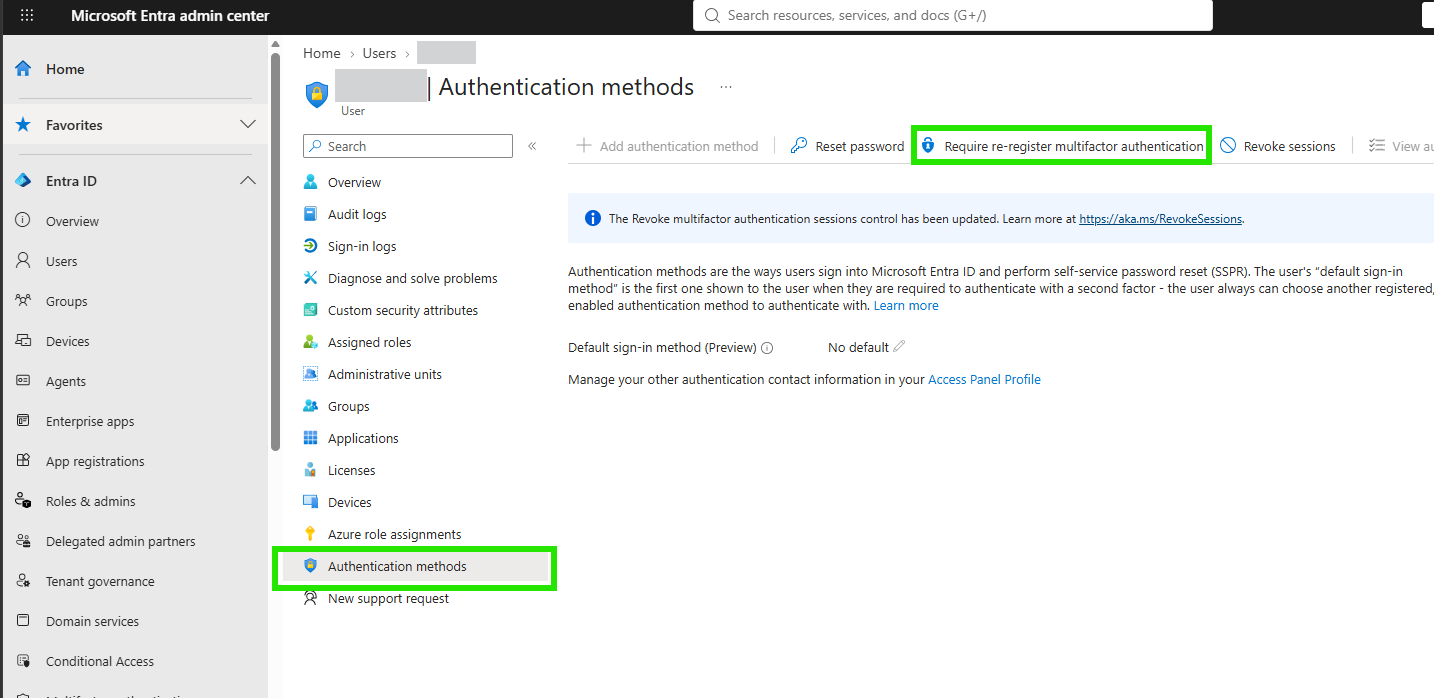Click the Groups people icon in left nav
The image size is (1434, 698).
point(23,301)
